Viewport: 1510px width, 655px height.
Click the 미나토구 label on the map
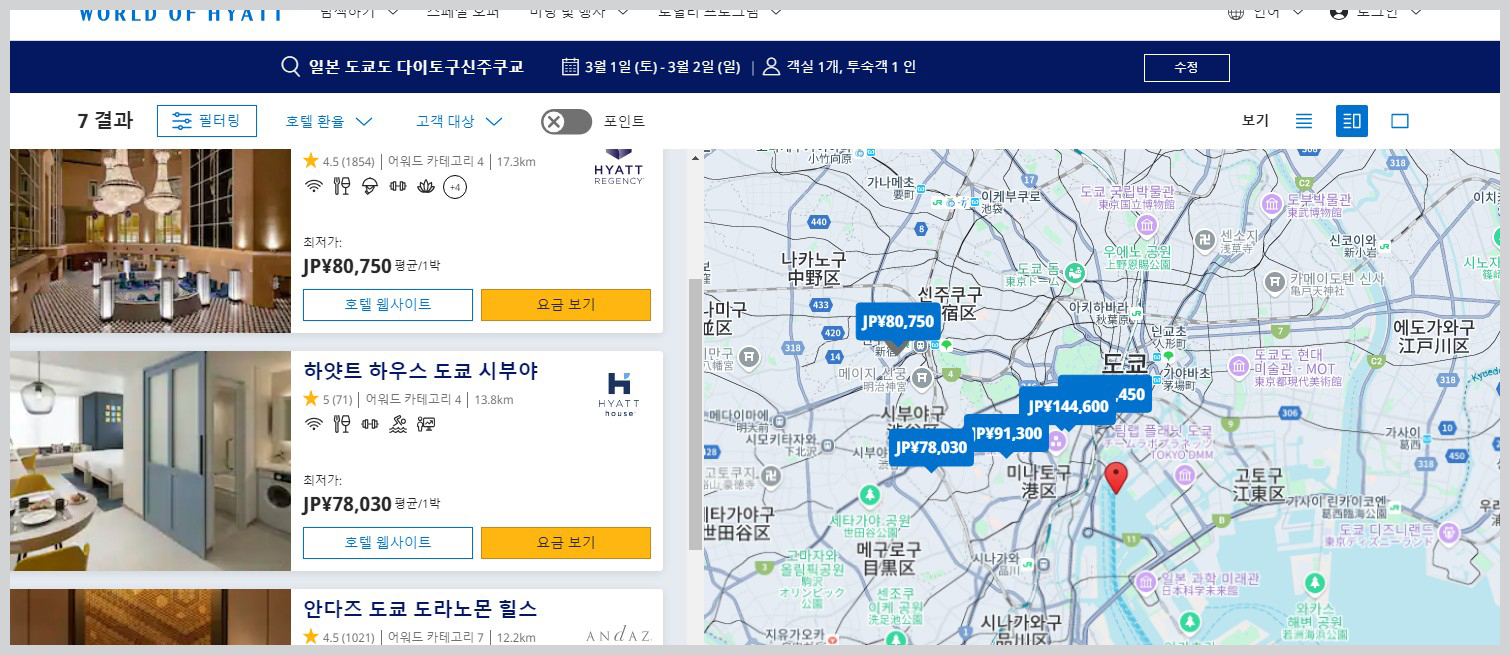[x=1039, y=481]
